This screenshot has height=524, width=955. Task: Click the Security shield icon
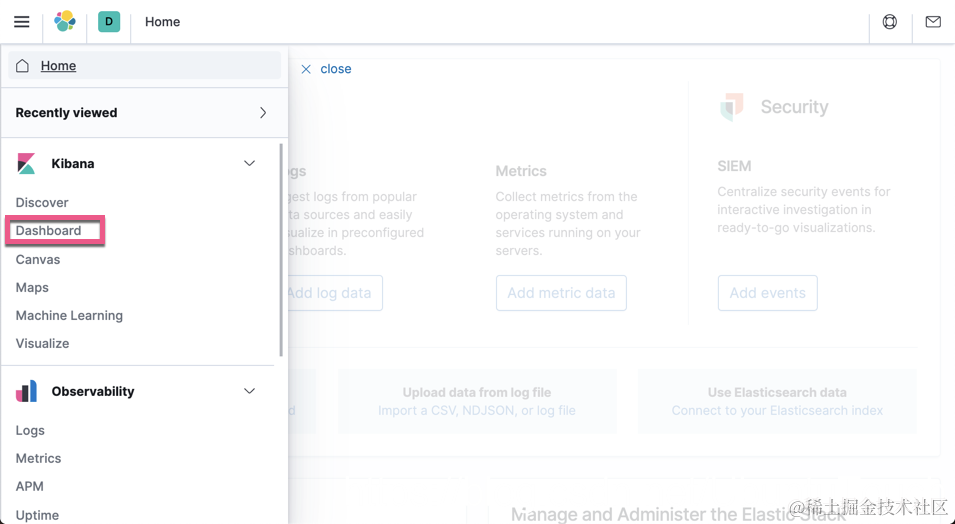tap(732, 107)
